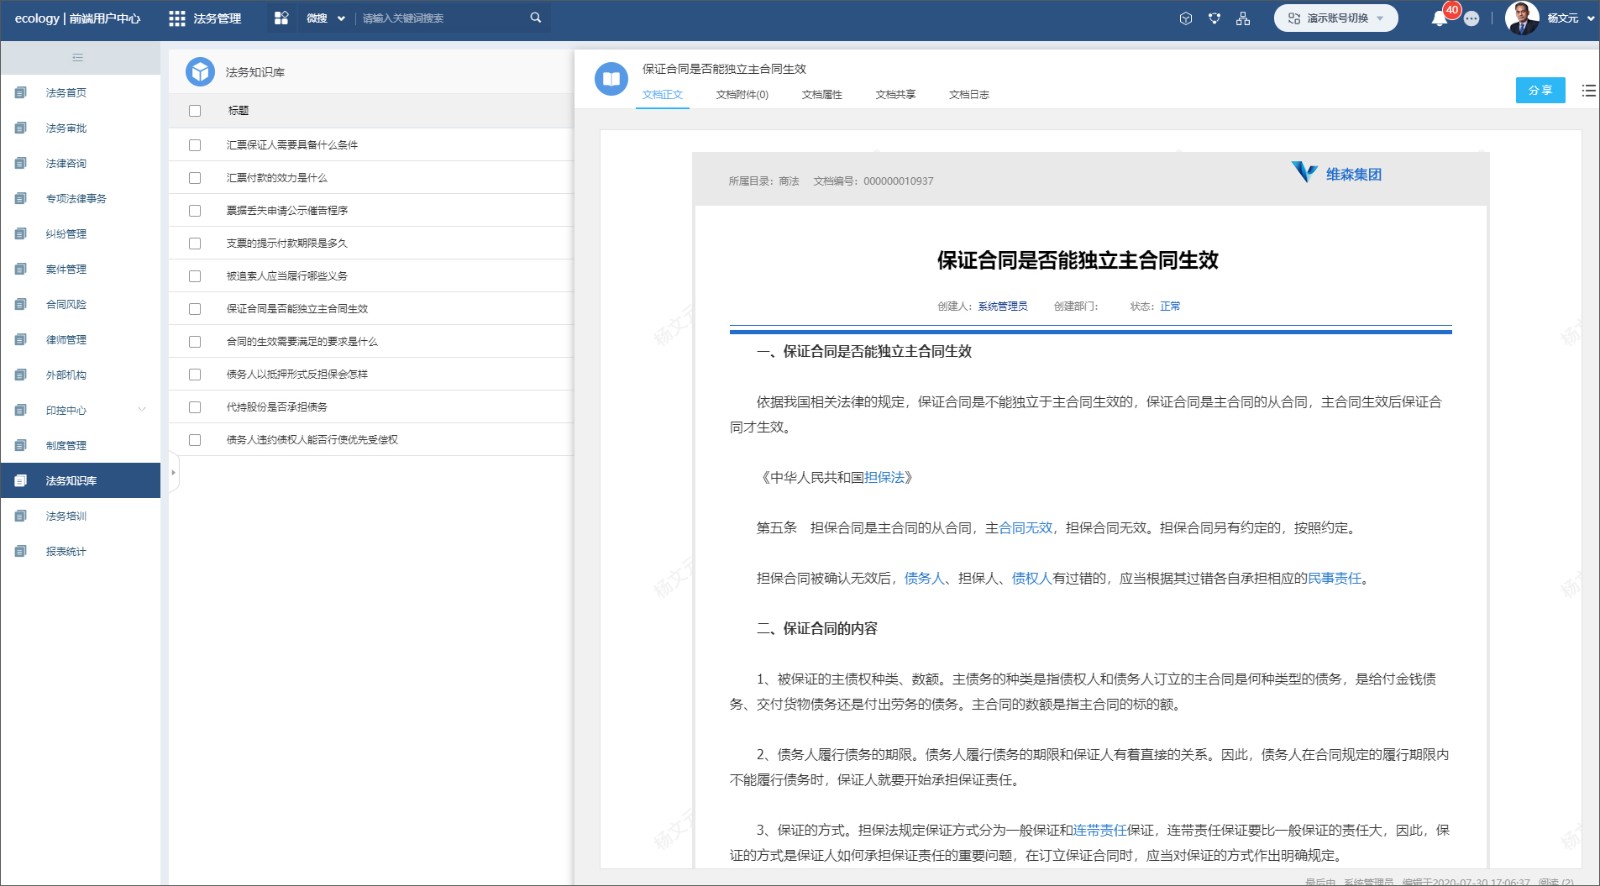Viewport: 1600px width, 886px height.
Task: Open the notification bell with 40 badge
Action: pyautogui.click(x=1440, y=18)
